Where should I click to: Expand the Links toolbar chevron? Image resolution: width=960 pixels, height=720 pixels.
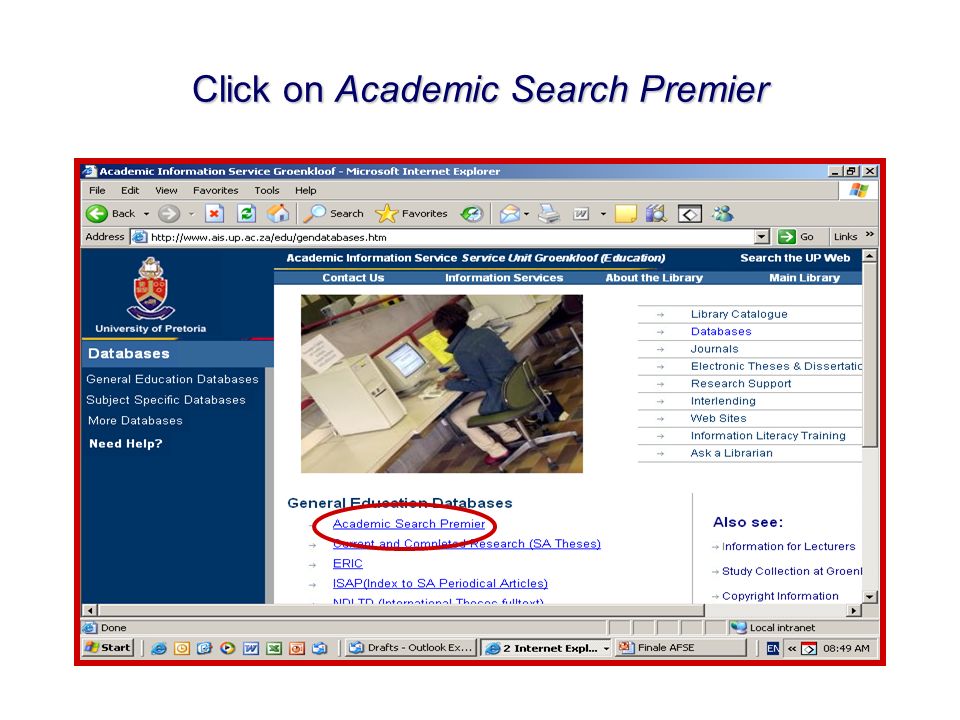869,235
